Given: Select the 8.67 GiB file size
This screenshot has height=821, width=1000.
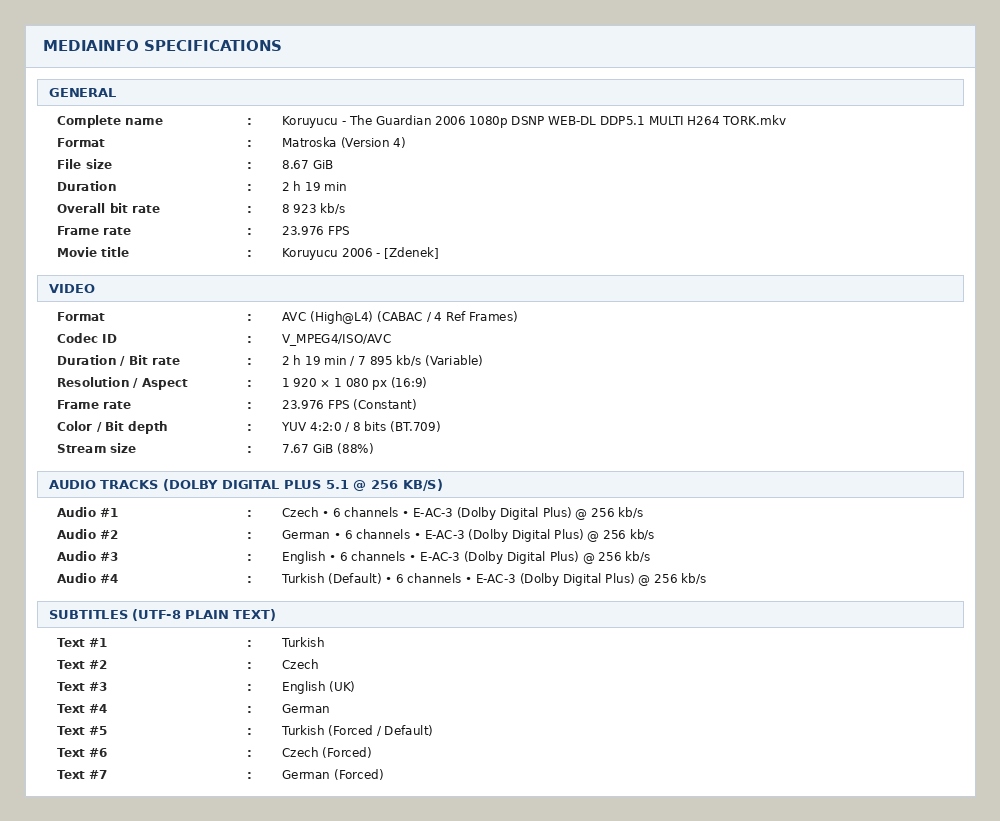Looking at the screenshot, I should click(x=307, y=165).
